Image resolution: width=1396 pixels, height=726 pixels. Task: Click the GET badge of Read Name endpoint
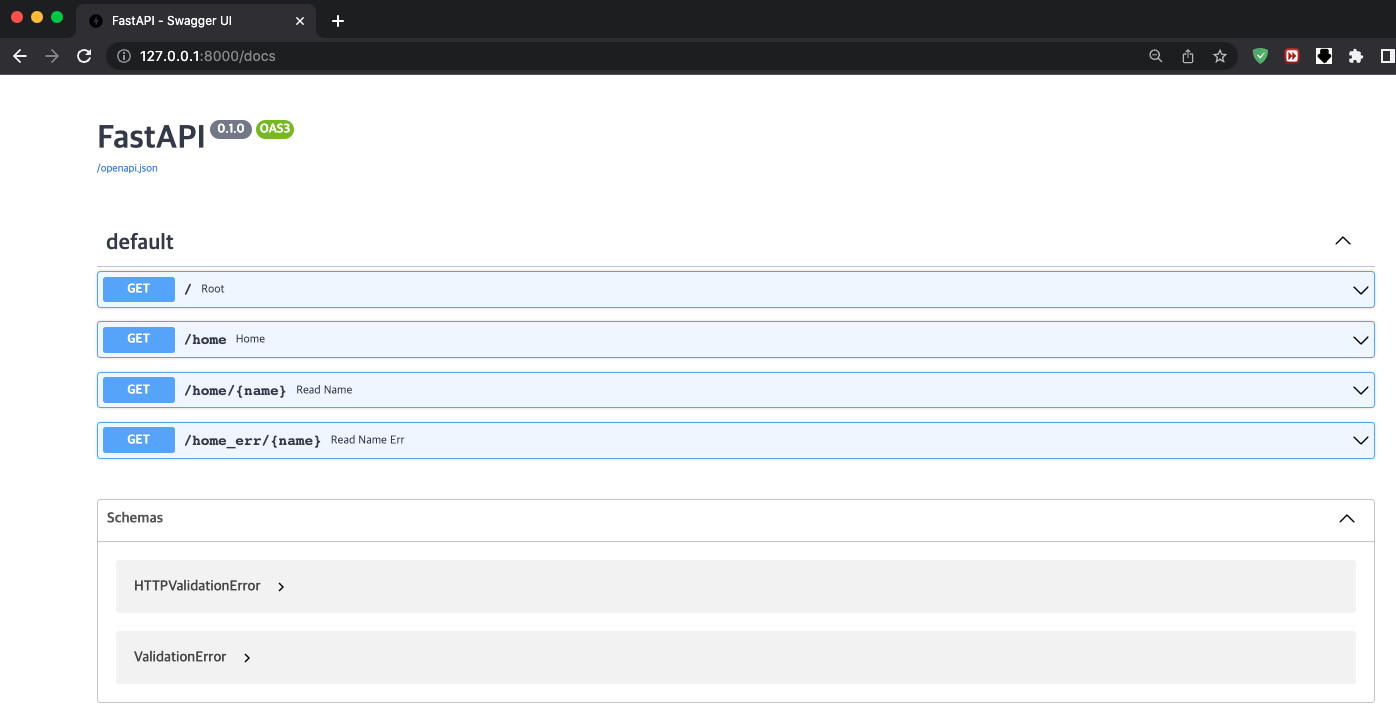pyautogui.click(x=139, y=390)
